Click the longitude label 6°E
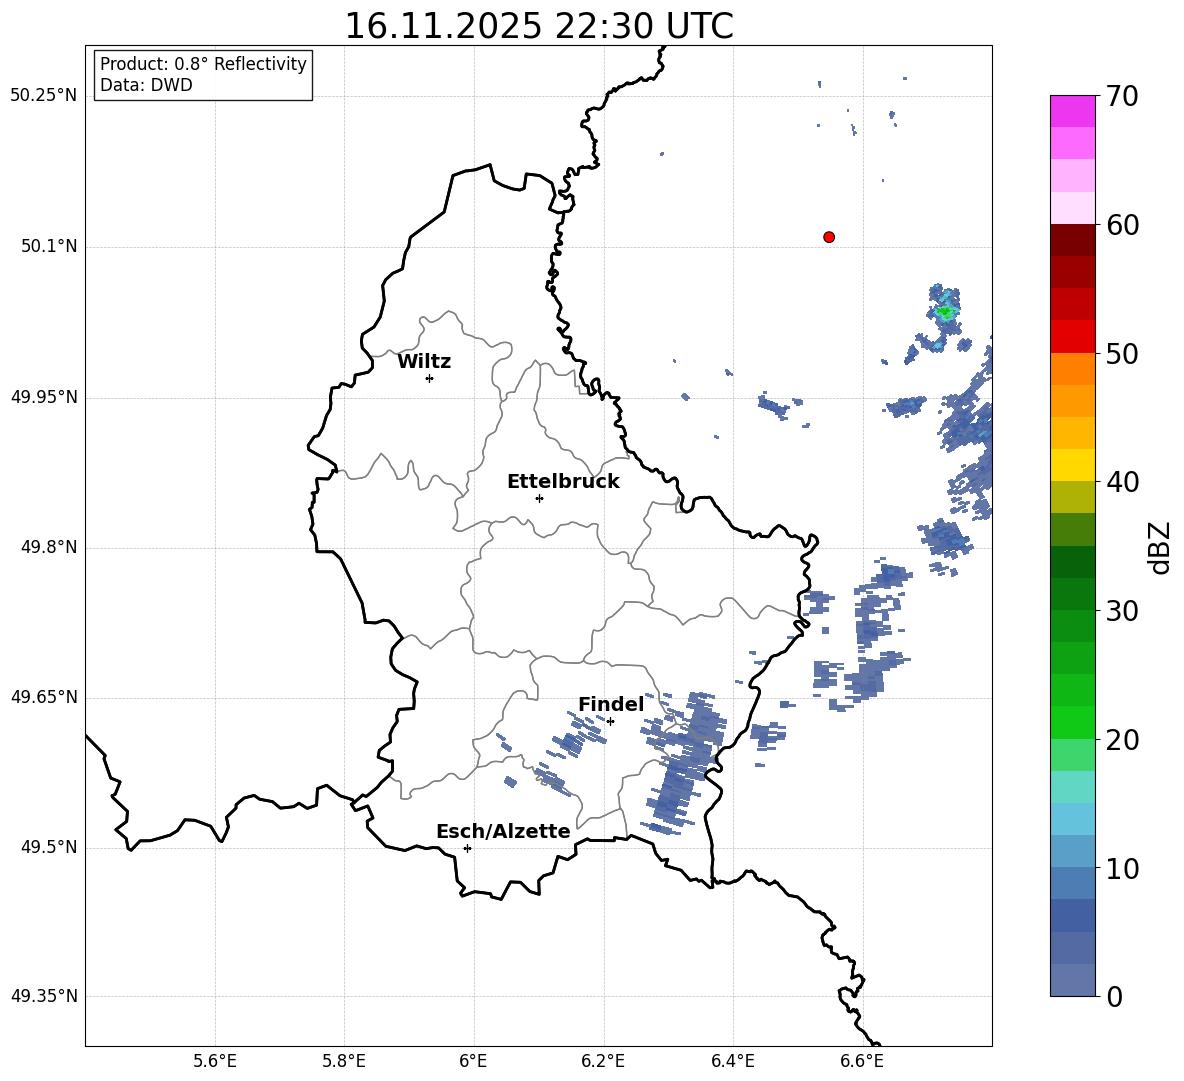This screenshot has height=1081, width=1184. pyautogui.click(x=473, y=1061)
